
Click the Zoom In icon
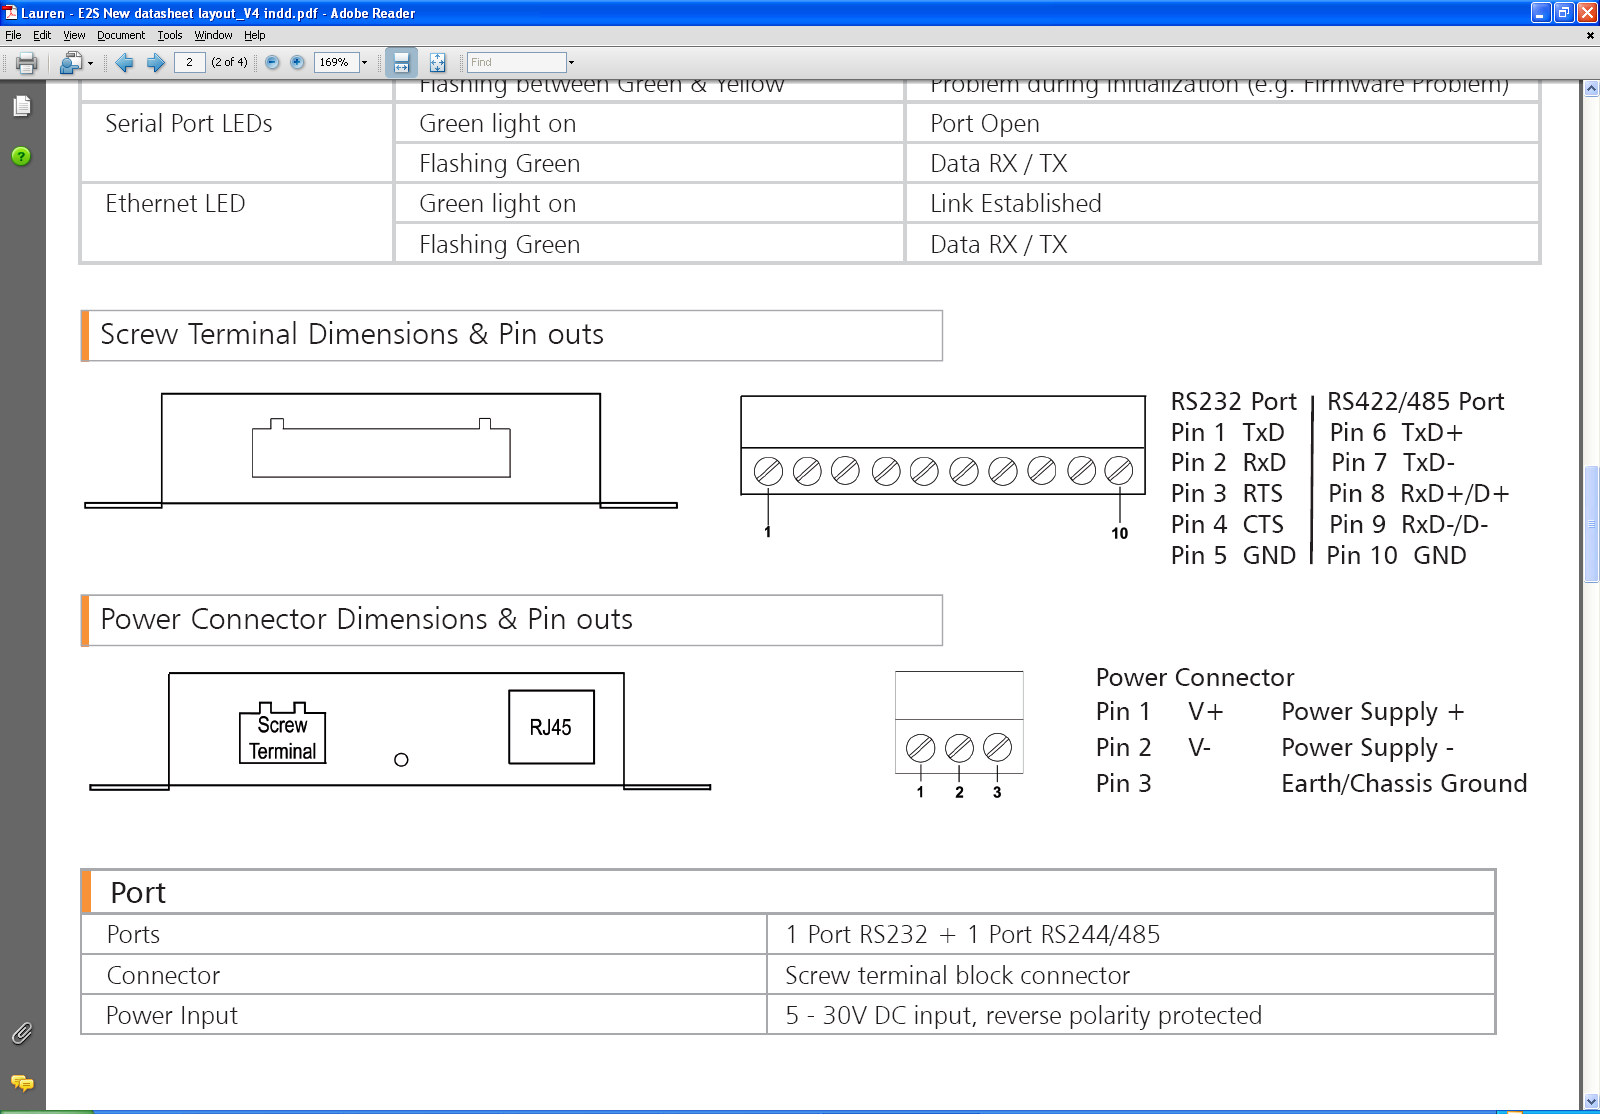(x=297, y=62)
